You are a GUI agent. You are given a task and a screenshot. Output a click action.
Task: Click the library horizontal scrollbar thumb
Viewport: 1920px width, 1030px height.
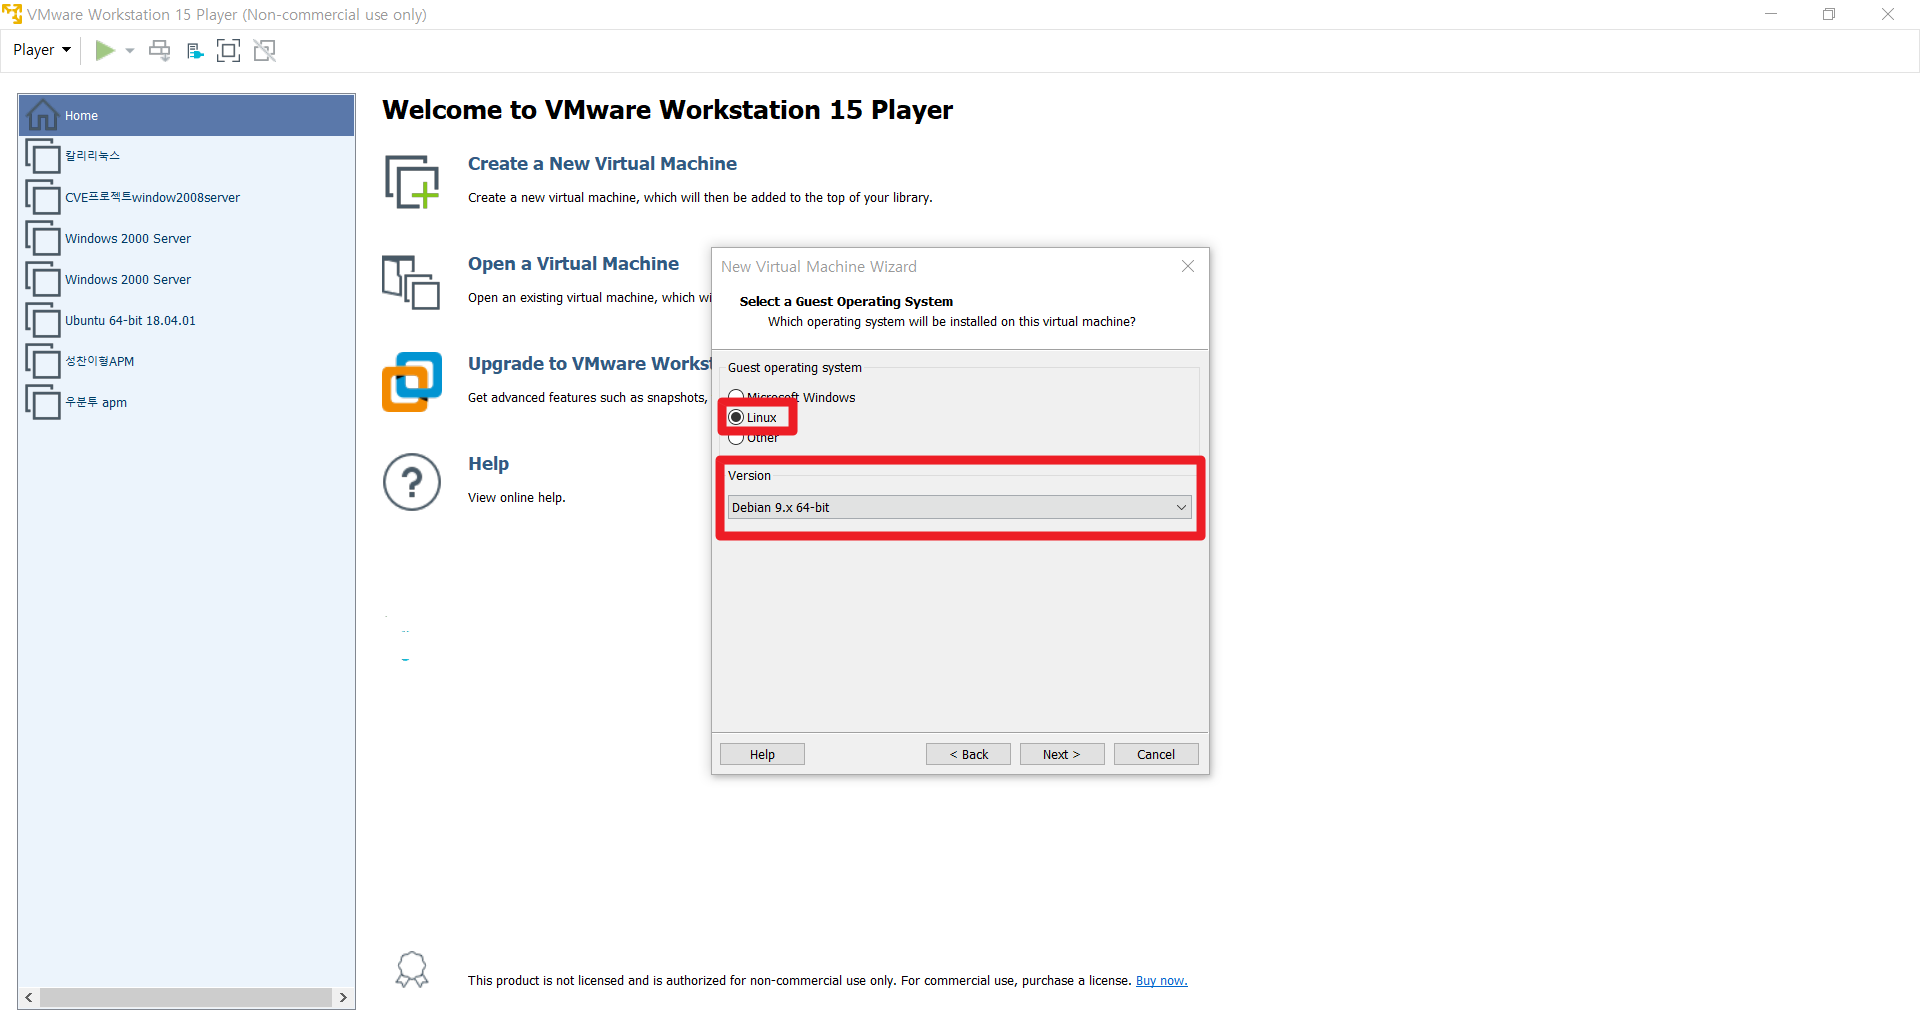pyautogui.click(x=186, y=997)
